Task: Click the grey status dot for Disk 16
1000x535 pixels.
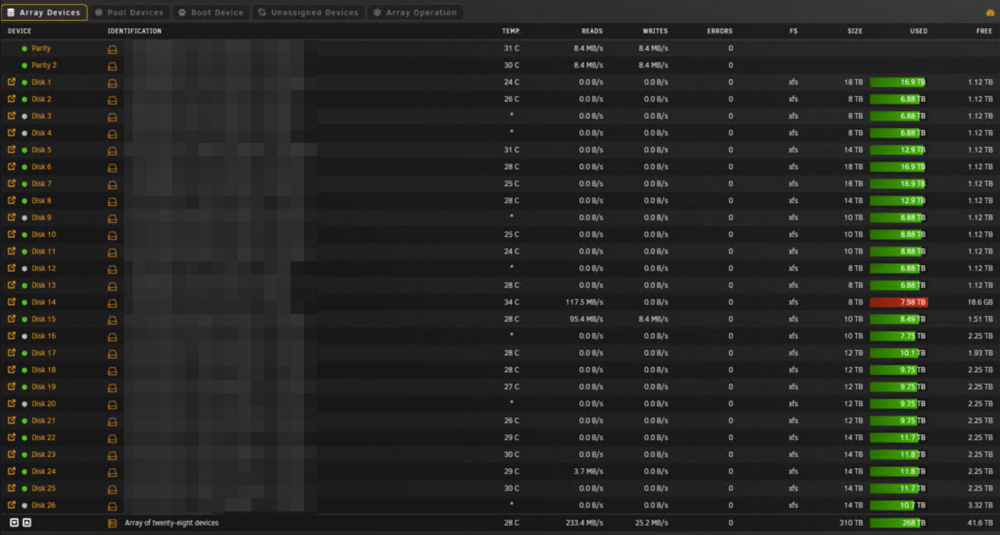Action: click(x=24, y=336)
